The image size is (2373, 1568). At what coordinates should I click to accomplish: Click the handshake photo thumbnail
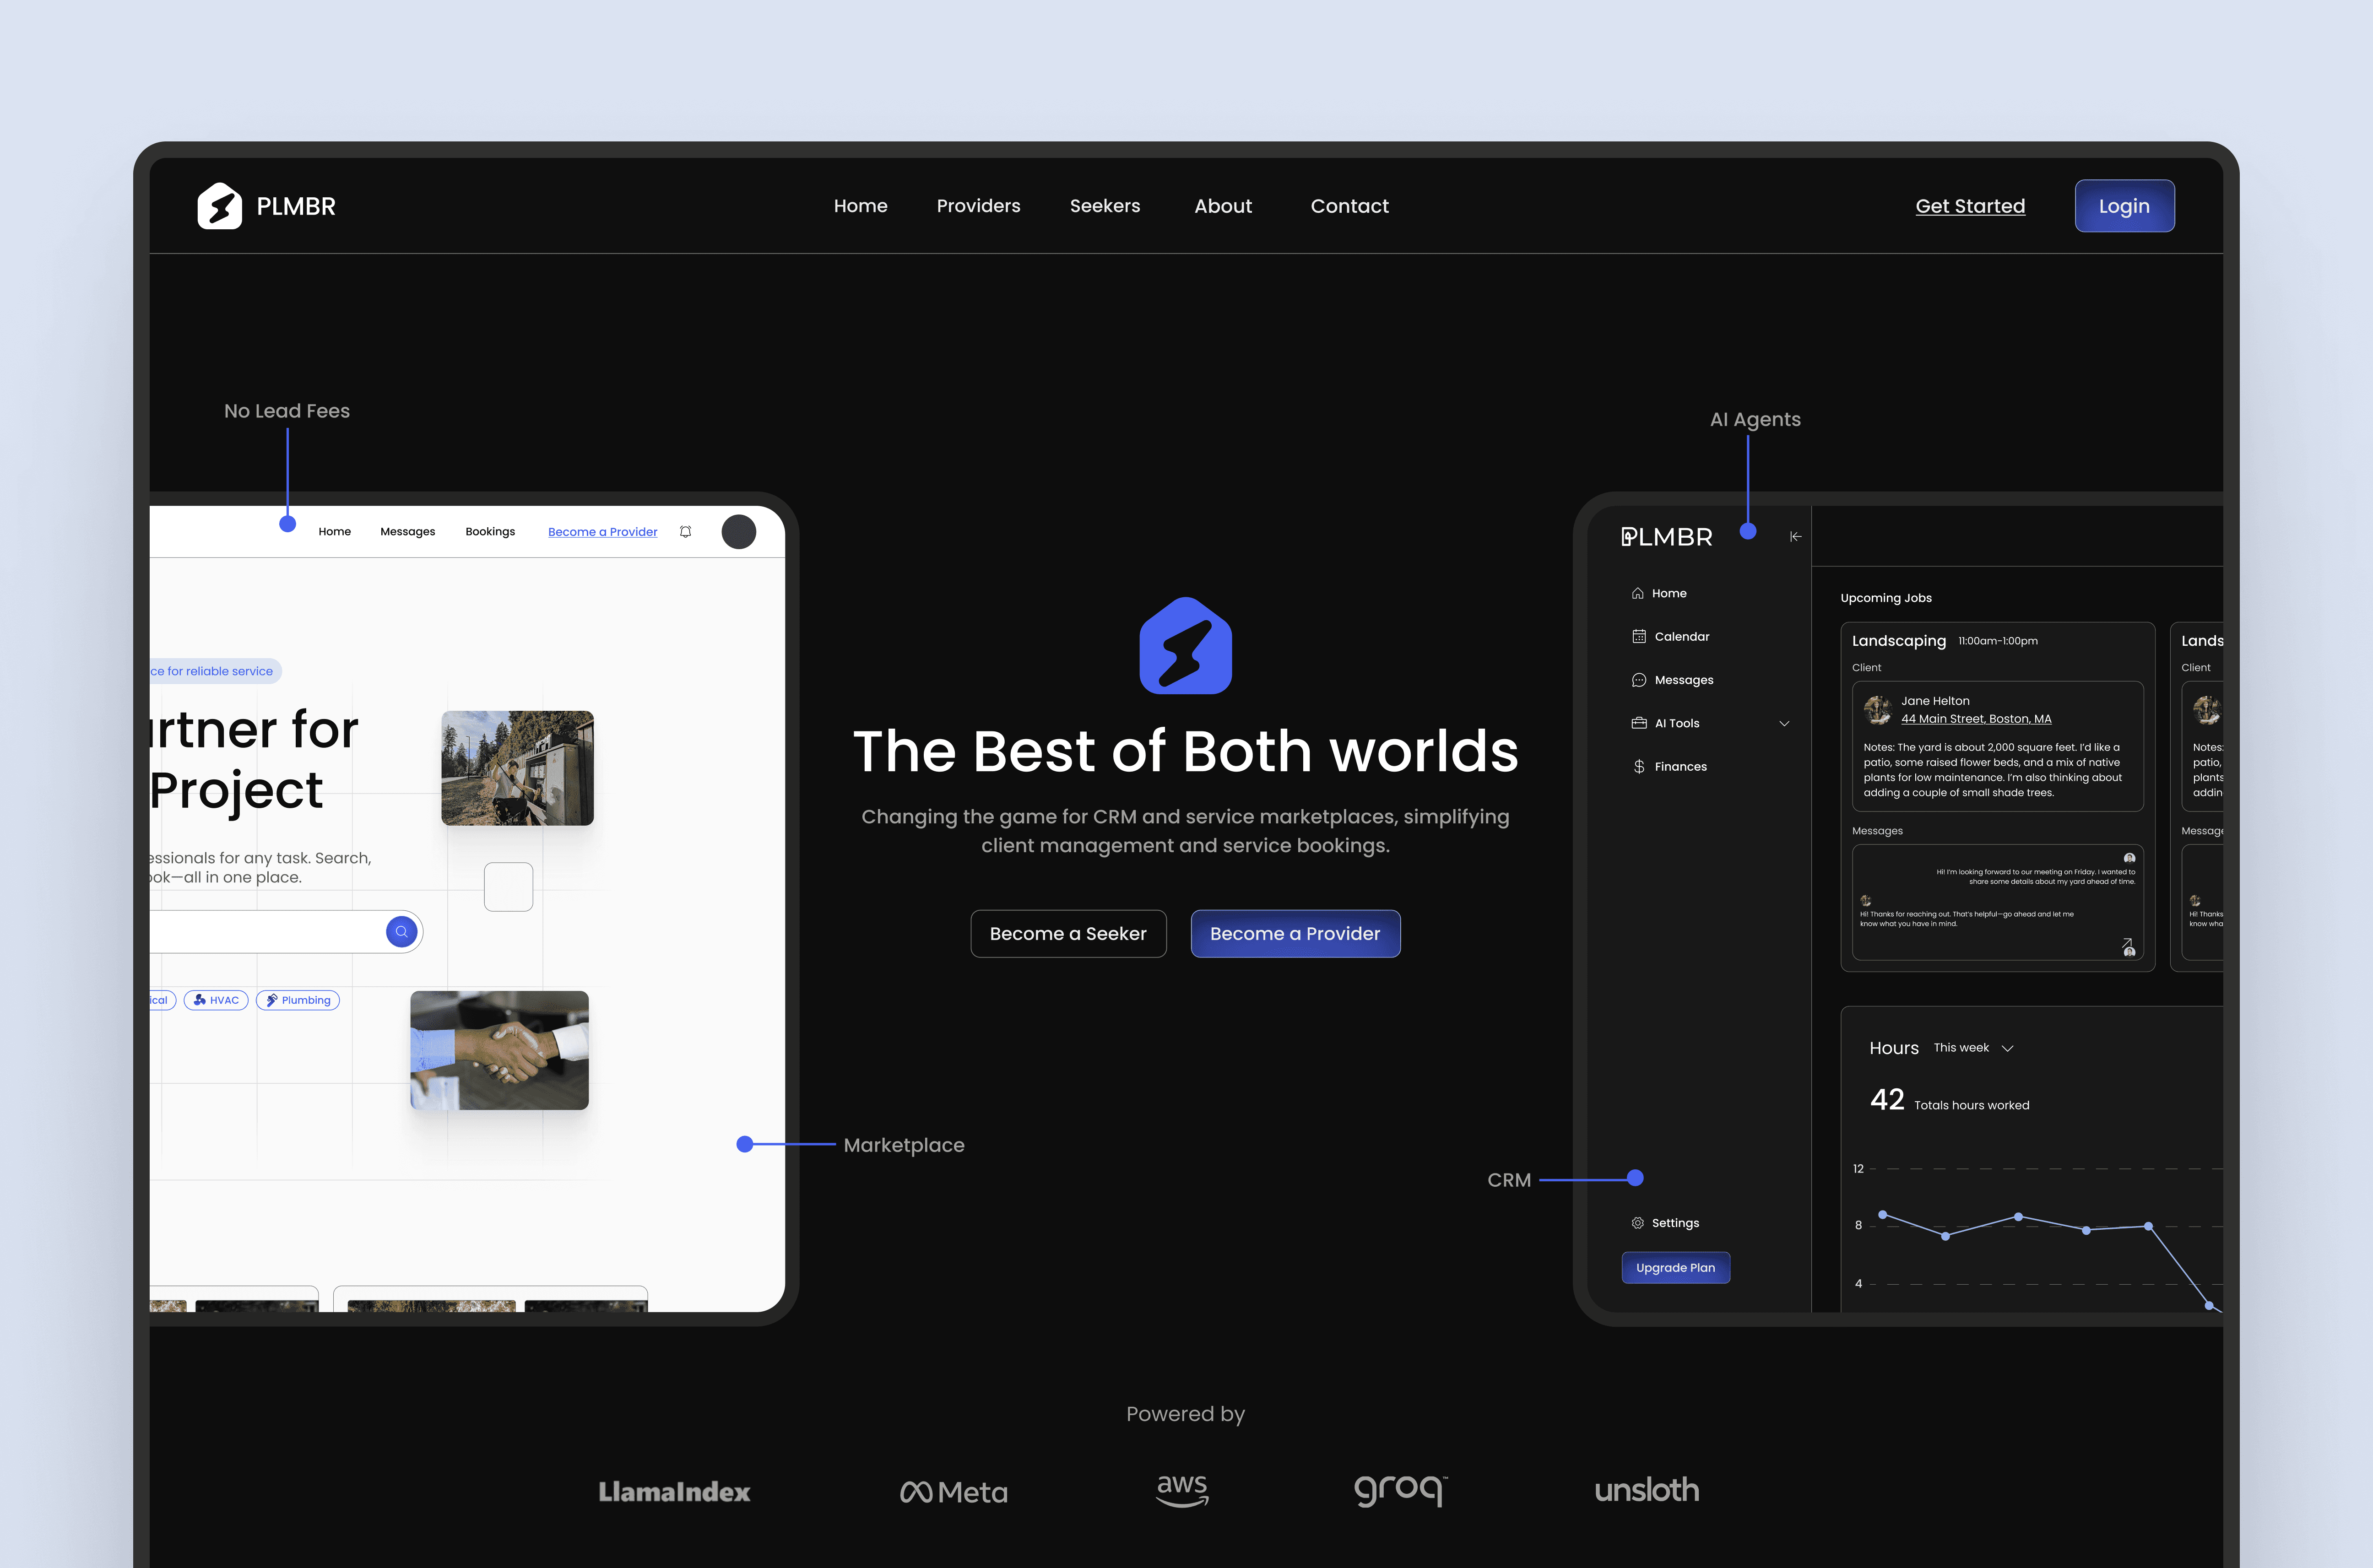click(x=499, y=1050)
